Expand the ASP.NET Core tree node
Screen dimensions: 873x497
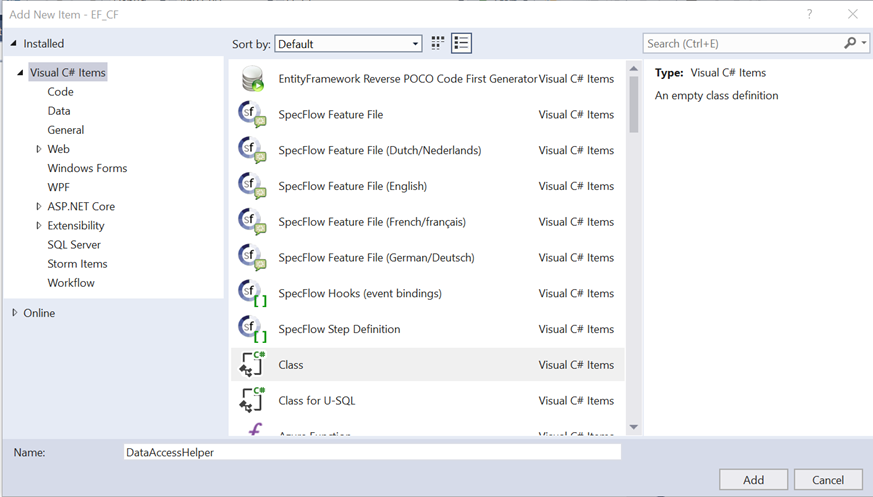click(38, 206)
